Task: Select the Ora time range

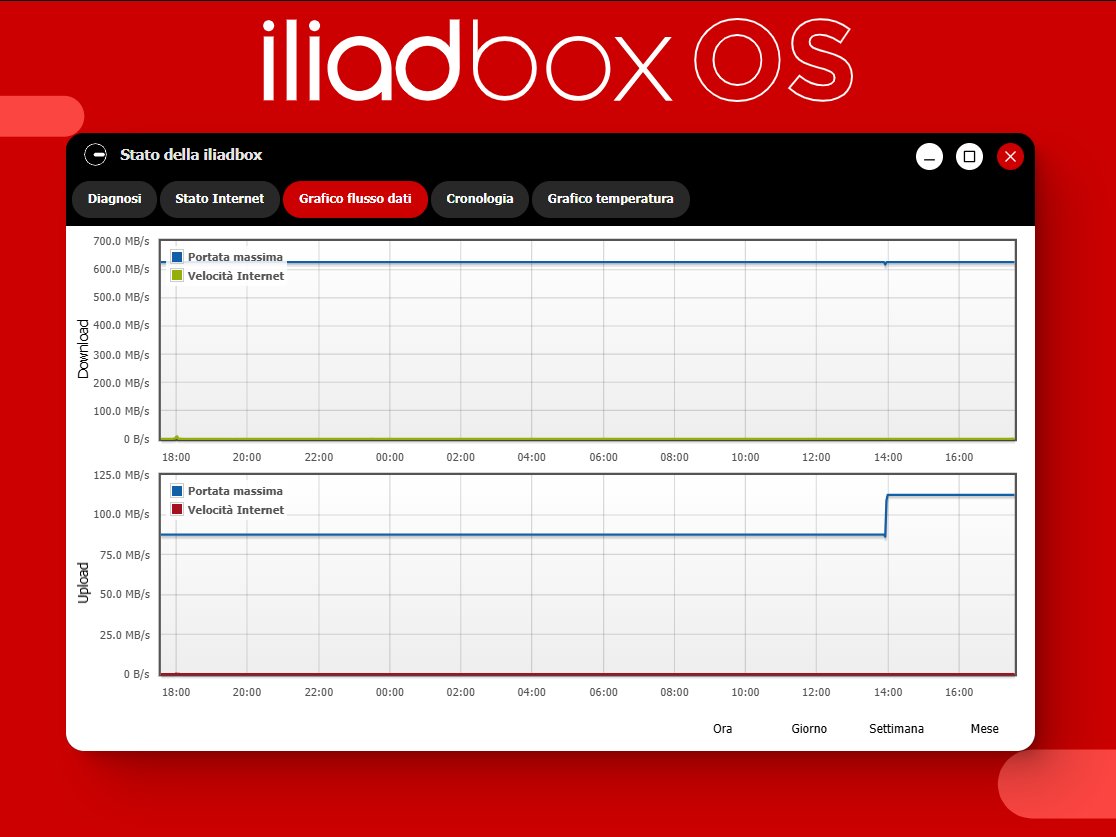Action: pos(722,728)
